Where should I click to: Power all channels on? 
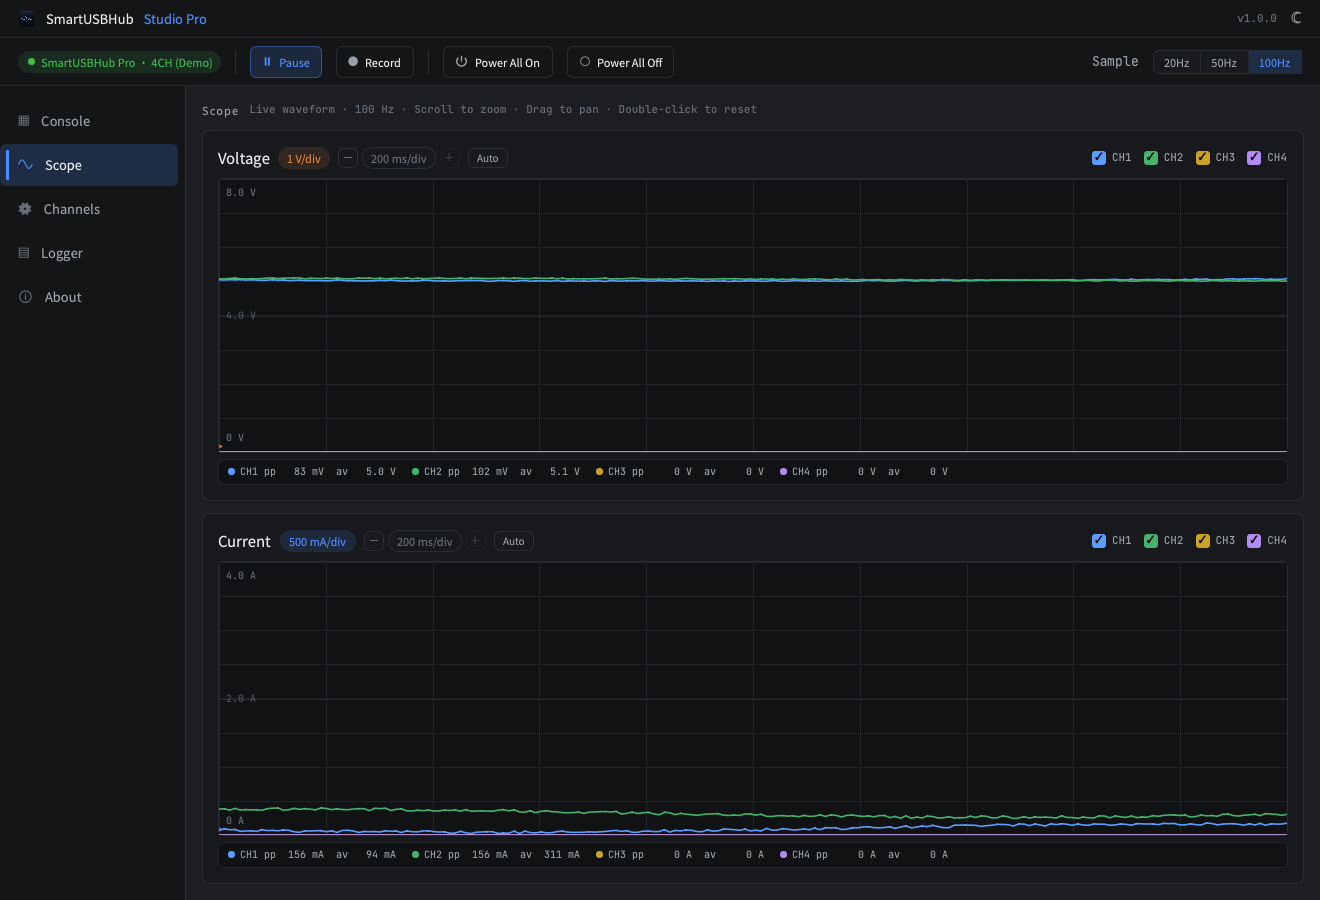pyautogui.click(x=498, y=62)
